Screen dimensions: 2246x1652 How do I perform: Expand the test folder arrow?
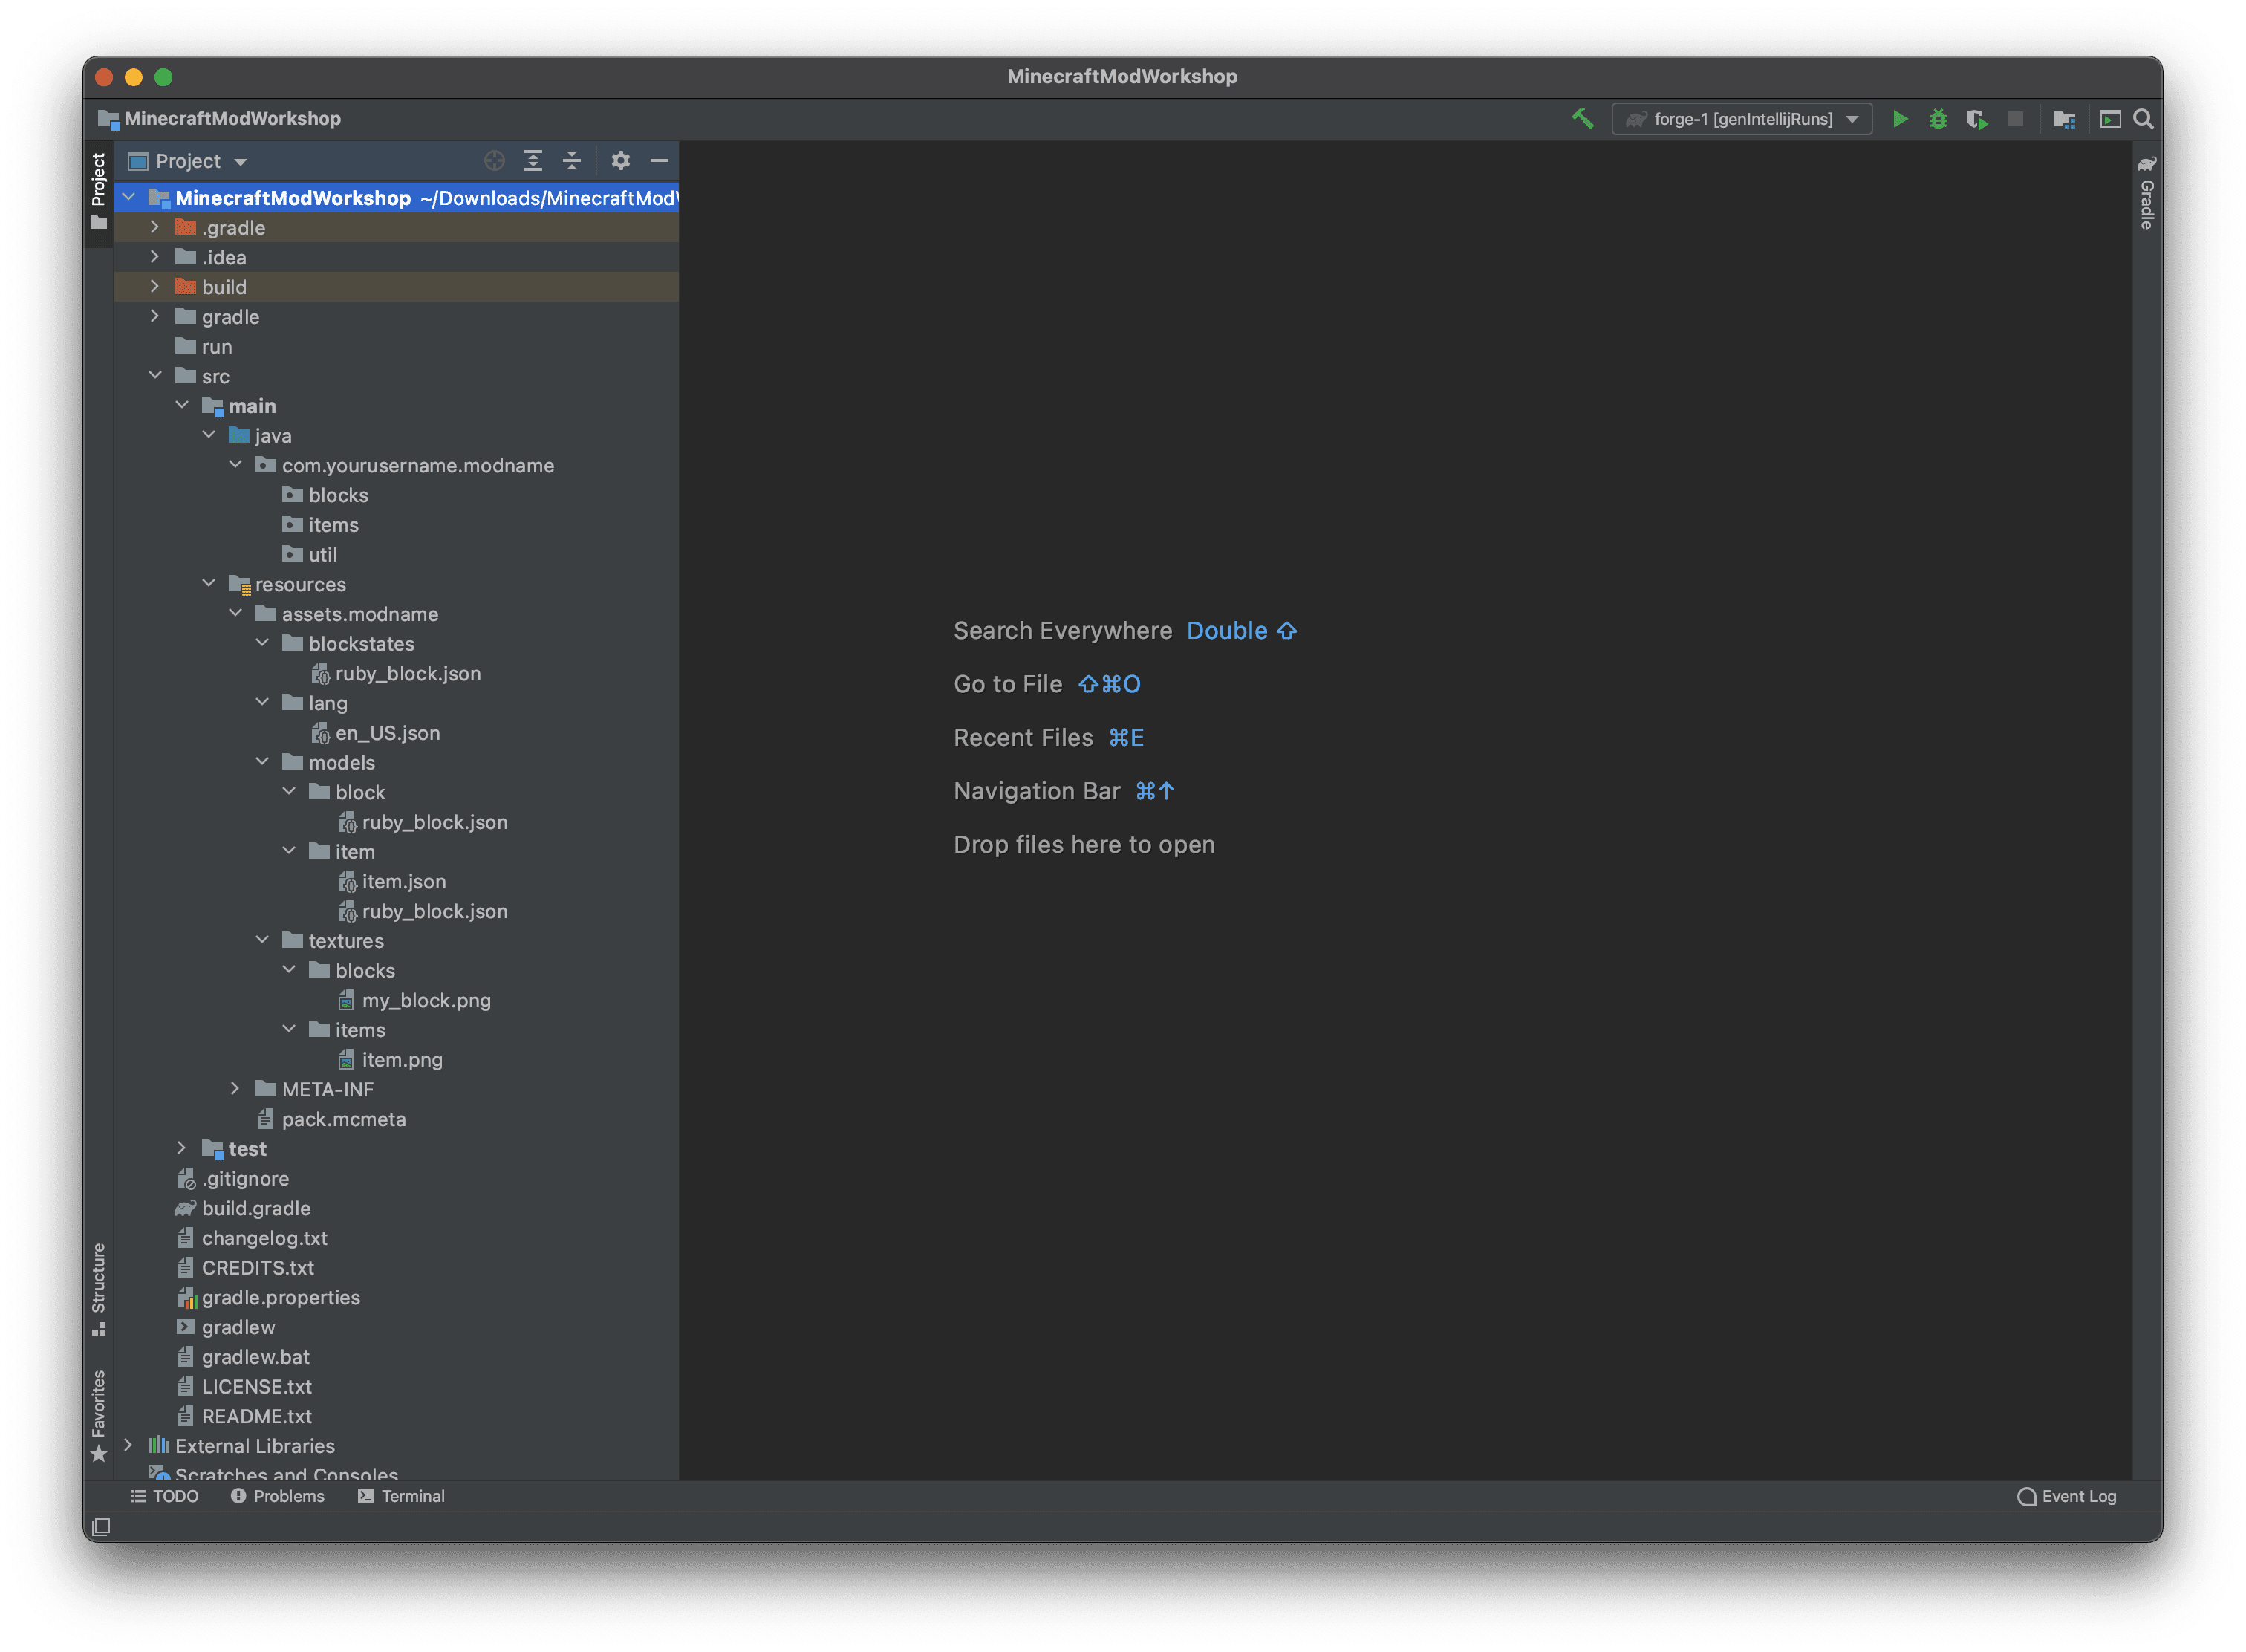182,1148
